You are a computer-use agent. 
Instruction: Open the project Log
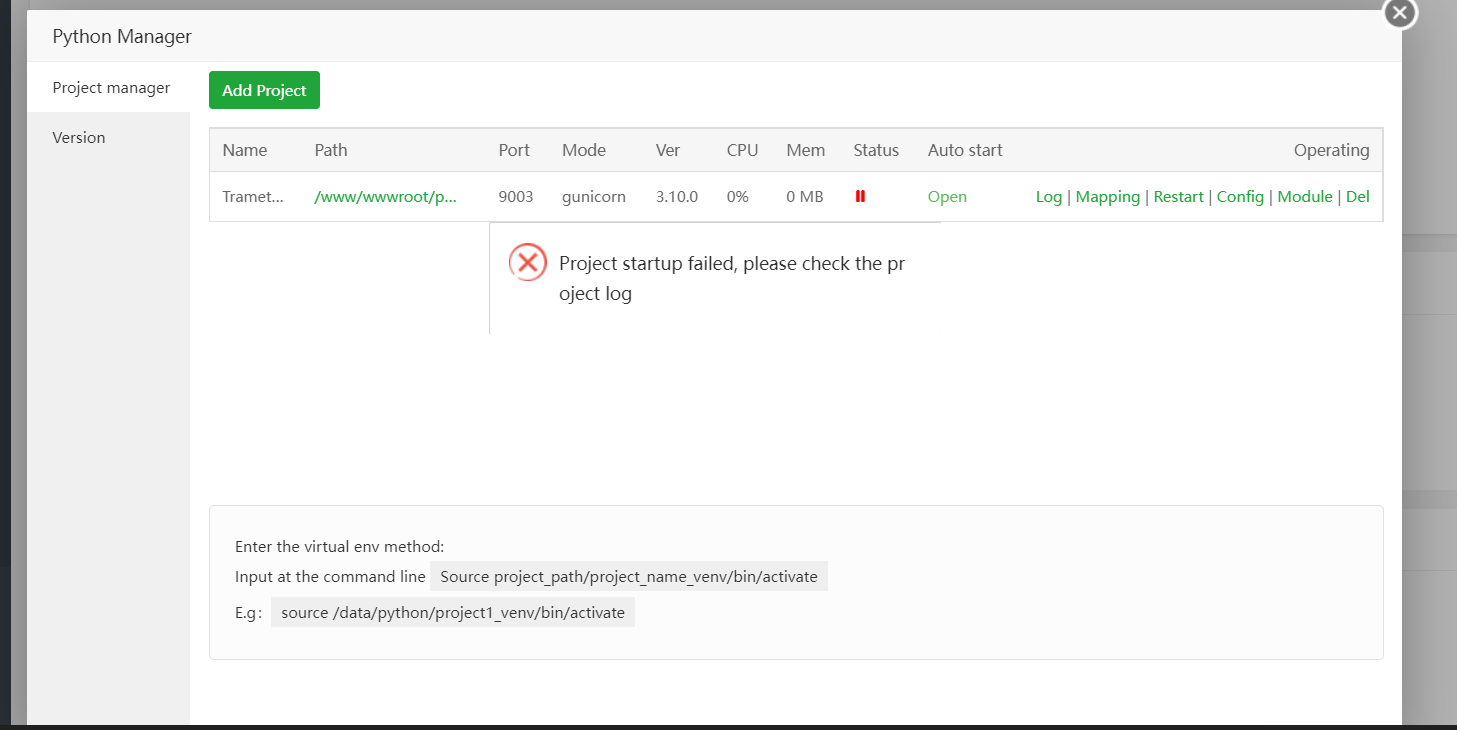(1049, 197)
